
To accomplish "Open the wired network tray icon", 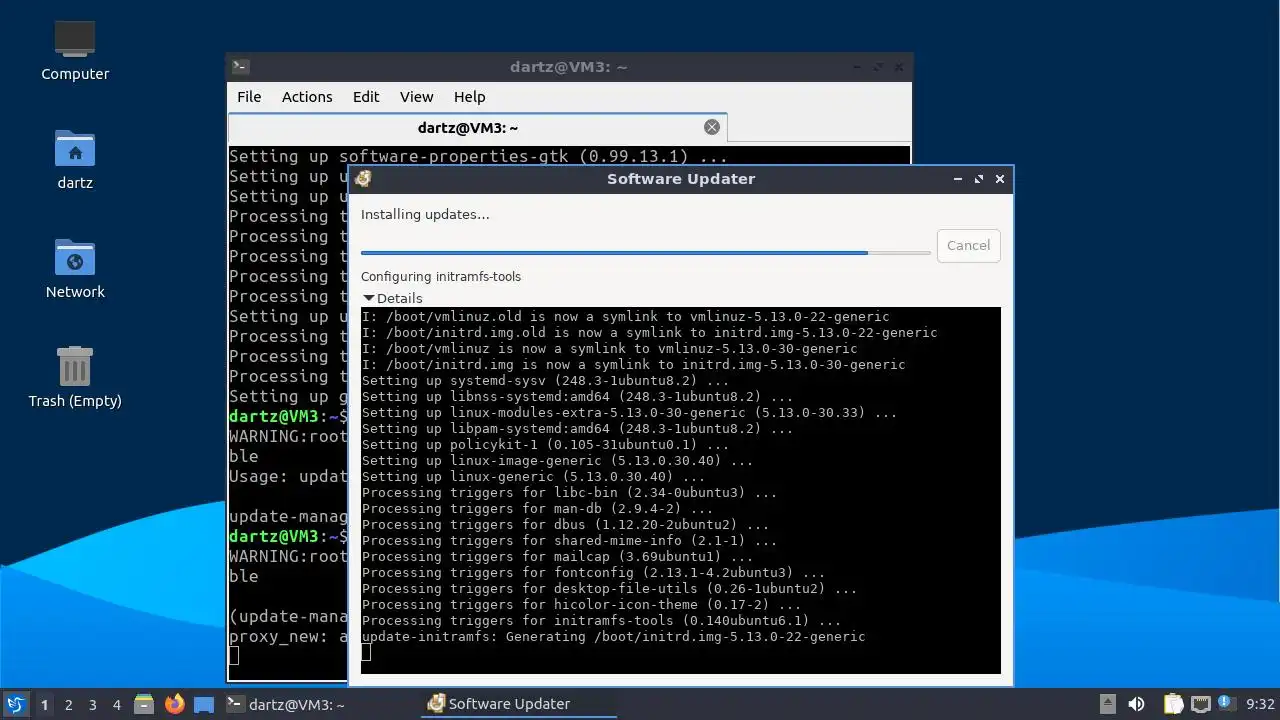I will click(1200, 704).
